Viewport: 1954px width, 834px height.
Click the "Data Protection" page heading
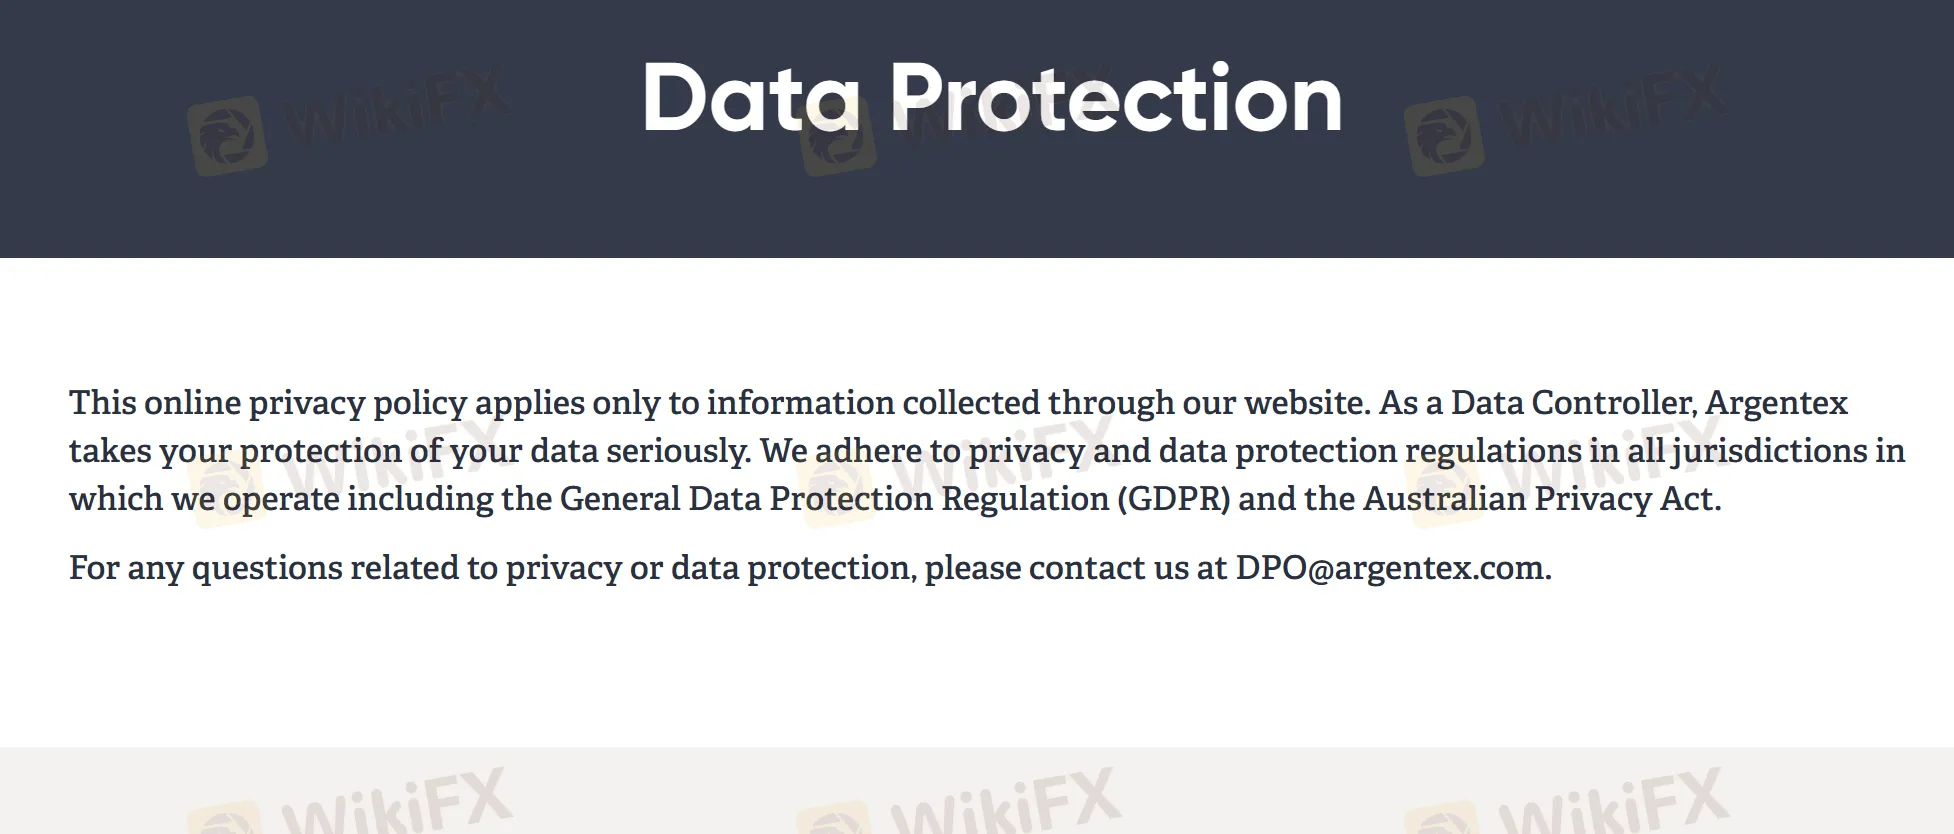click(991, 98)
